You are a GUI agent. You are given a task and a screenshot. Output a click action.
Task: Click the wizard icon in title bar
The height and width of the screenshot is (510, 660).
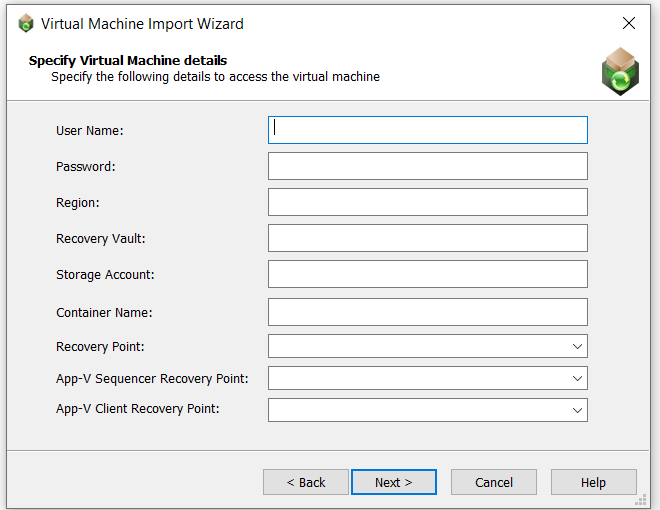click(x=26, y=24)
